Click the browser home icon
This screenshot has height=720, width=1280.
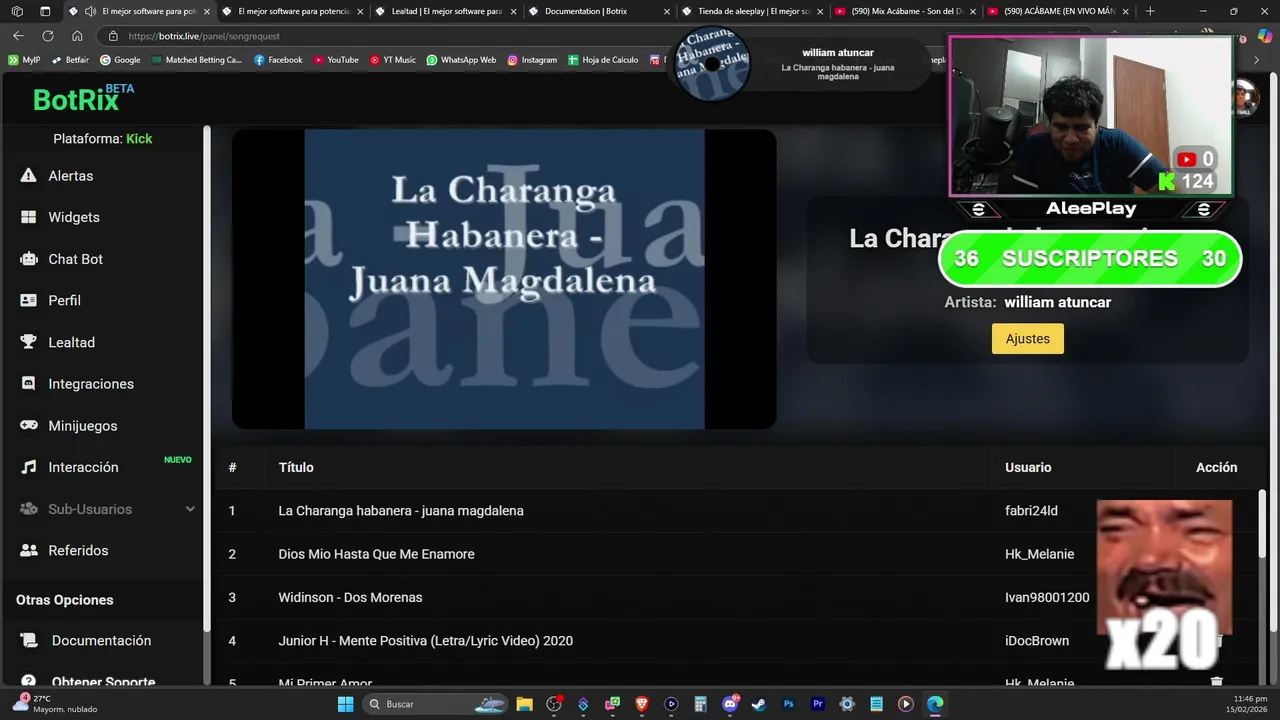(77, 36)
